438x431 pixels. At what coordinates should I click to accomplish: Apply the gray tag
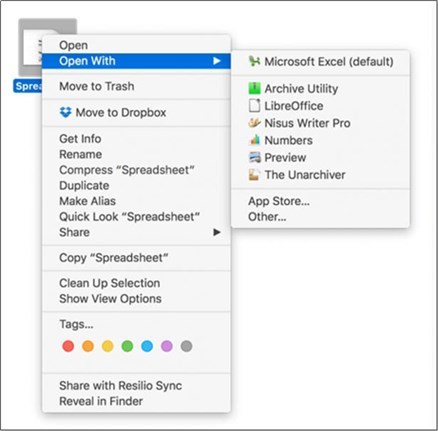coord(186,346)
